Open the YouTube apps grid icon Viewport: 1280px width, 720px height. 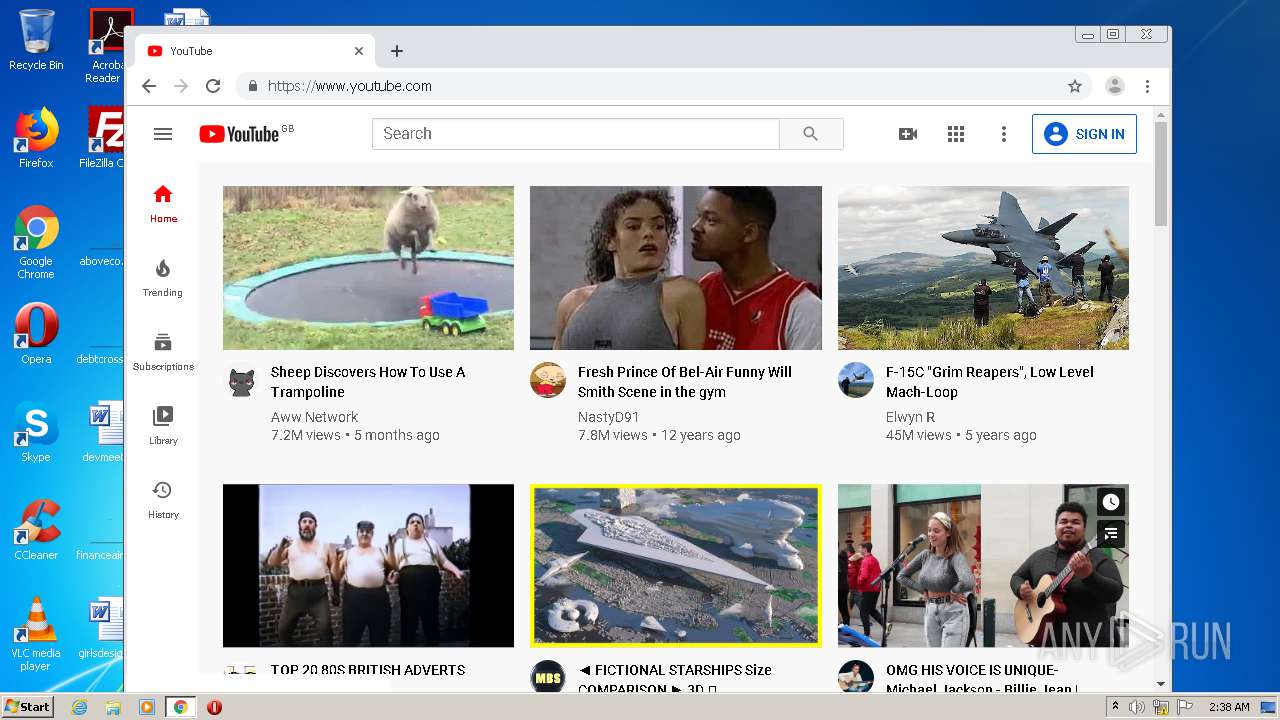click(956, 134)
